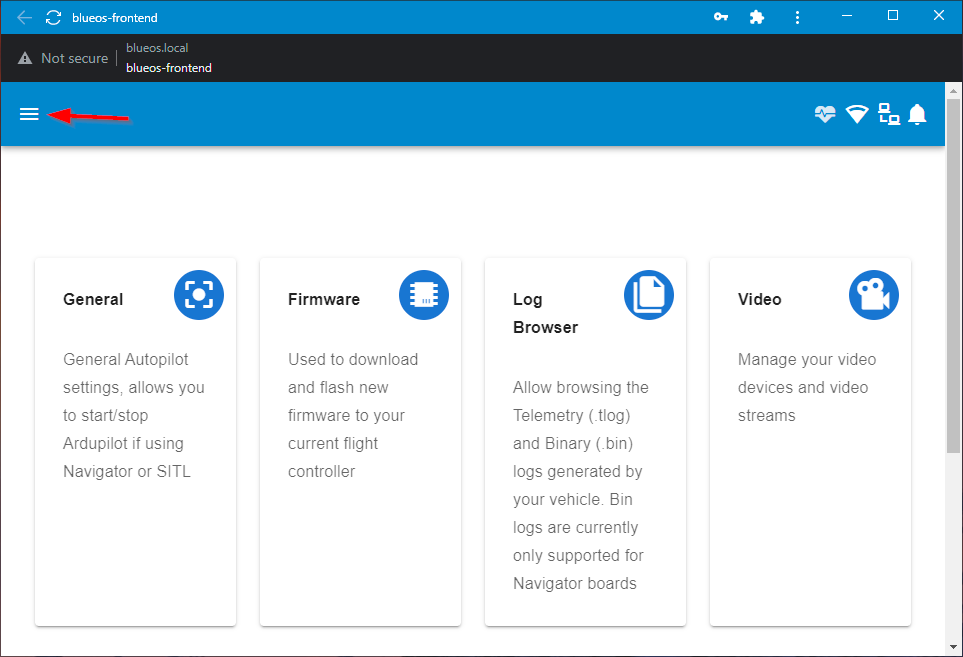963x657 pixels.
Task: Open Wi-Fi status from the top bar
Action: pyautogui.click(x=857, y=114)
